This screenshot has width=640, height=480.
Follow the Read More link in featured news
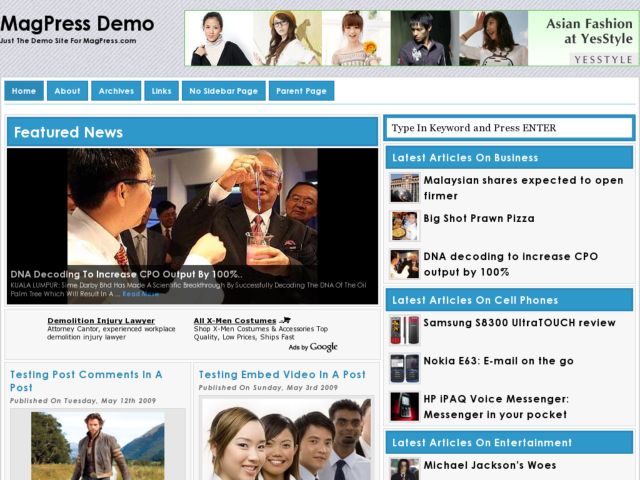(x=140, y=293)
